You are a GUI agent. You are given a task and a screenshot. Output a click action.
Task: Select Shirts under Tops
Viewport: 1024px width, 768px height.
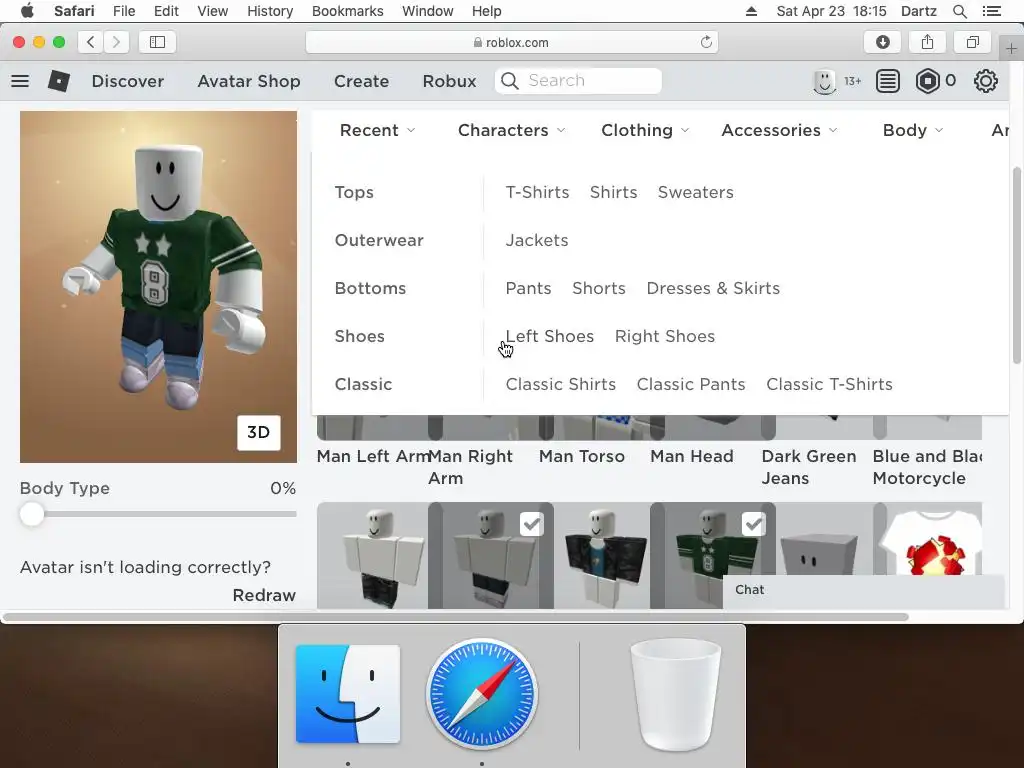coord(613,193)
